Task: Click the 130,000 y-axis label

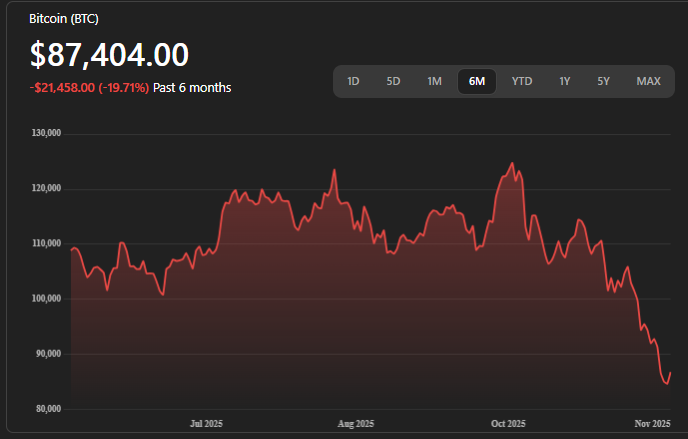Action: (47, 133)
